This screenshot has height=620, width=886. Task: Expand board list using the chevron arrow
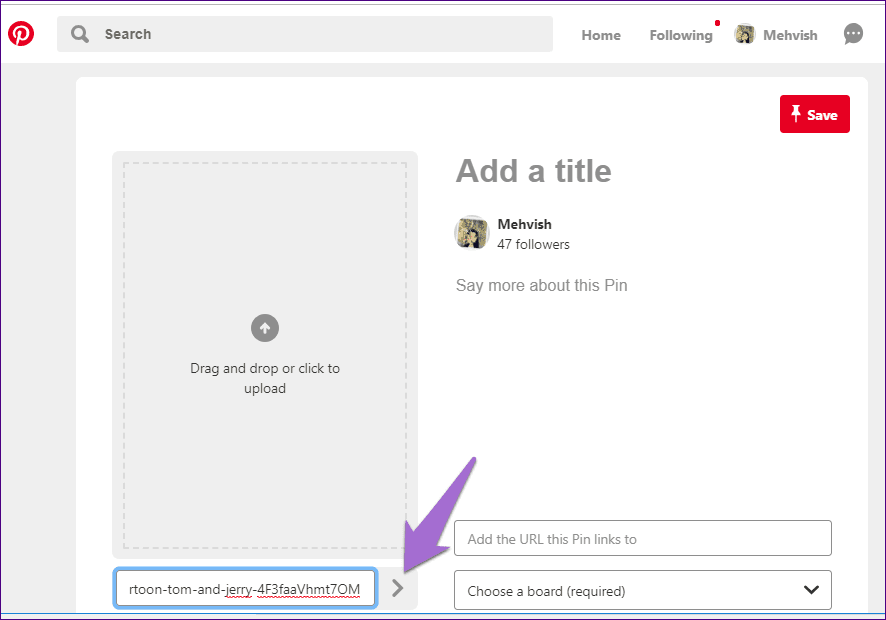click(811, 590)
